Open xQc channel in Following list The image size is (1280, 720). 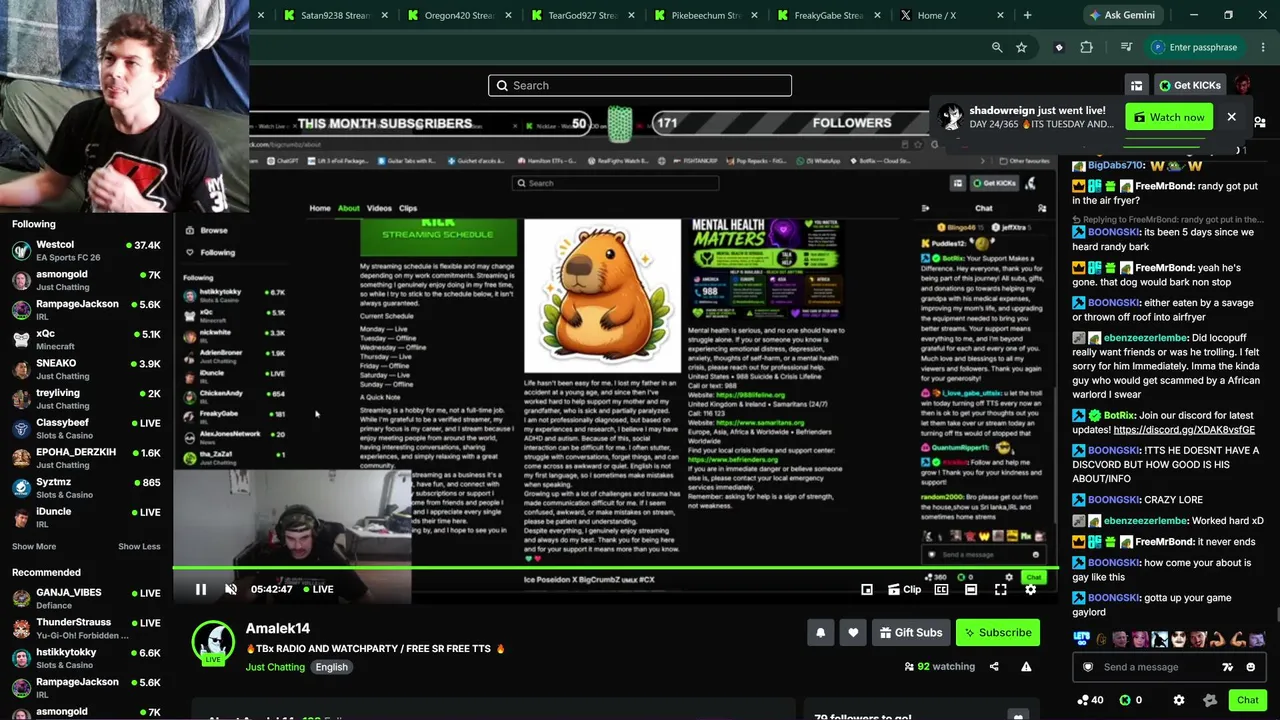tap(86, 339)
